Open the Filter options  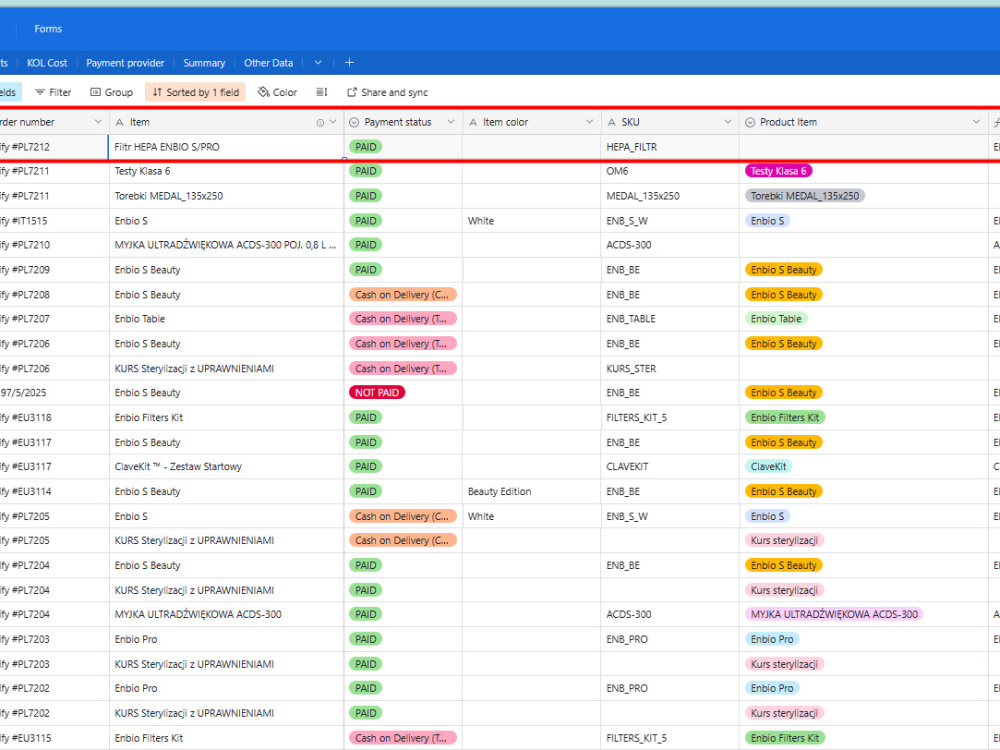pos(53,92)
